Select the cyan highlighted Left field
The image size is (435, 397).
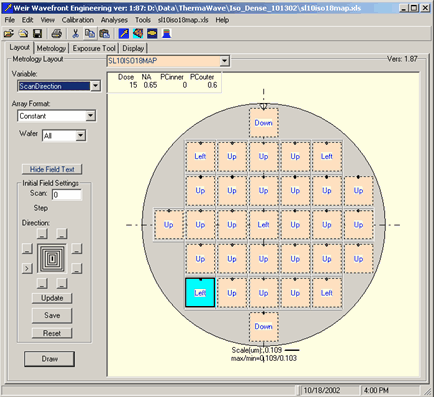200,293
